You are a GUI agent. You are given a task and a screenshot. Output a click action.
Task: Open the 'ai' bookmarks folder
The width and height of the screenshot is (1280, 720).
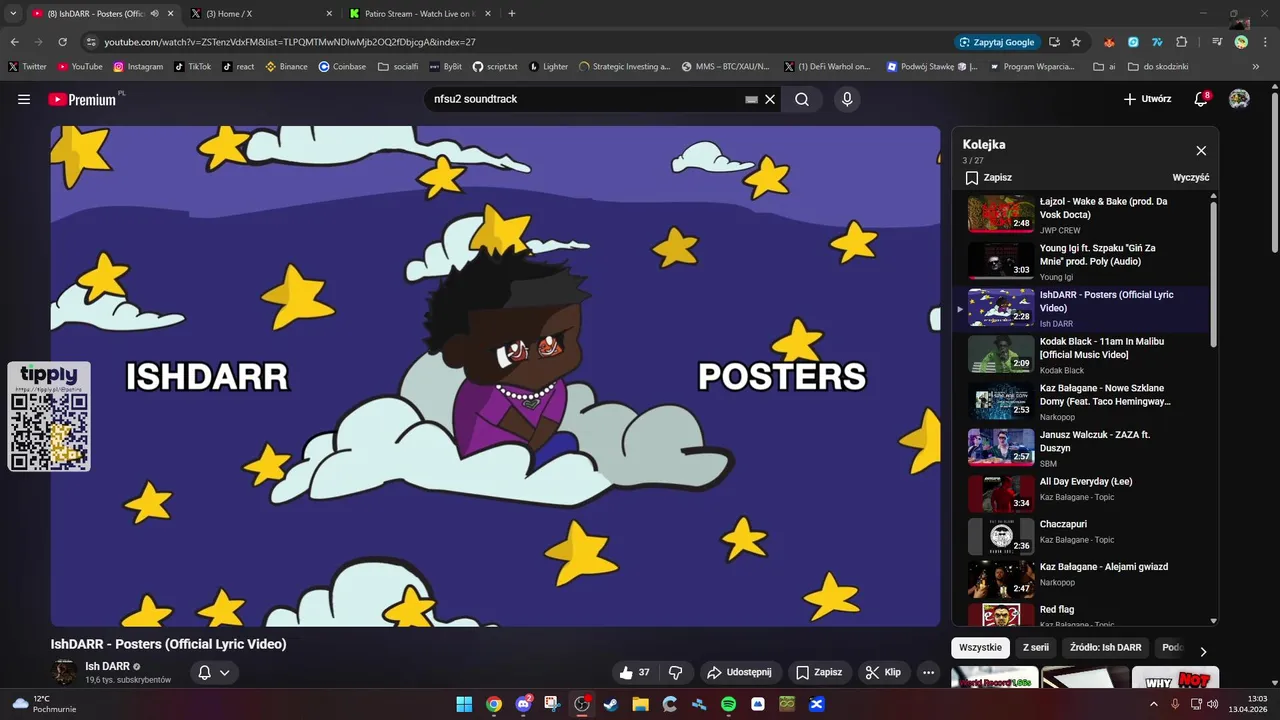pos(1105,67)
